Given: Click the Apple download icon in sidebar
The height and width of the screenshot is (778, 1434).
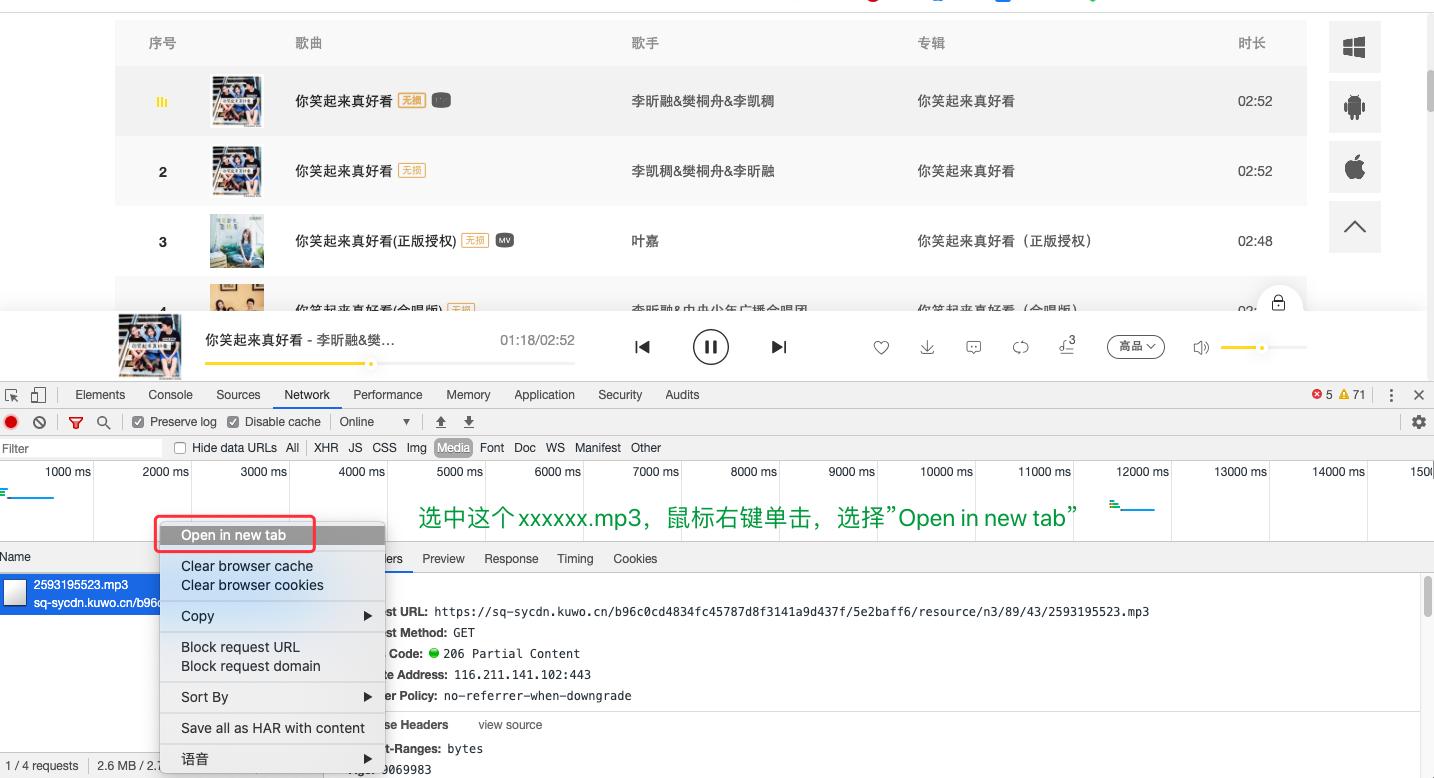Looking at the screenshot, I should pyautogui.click(x=1354, y=167).
